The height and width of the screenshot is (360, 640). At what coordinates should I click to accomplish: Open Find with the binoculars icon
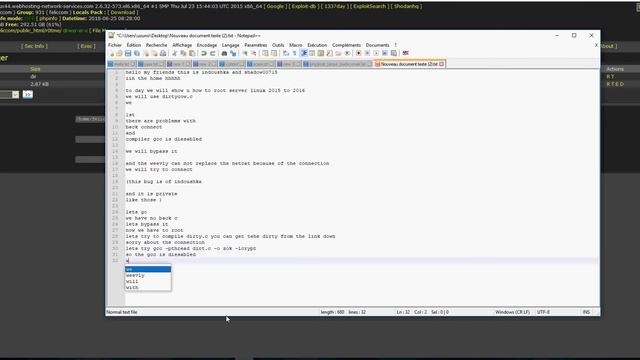click(x=224, y=53)
